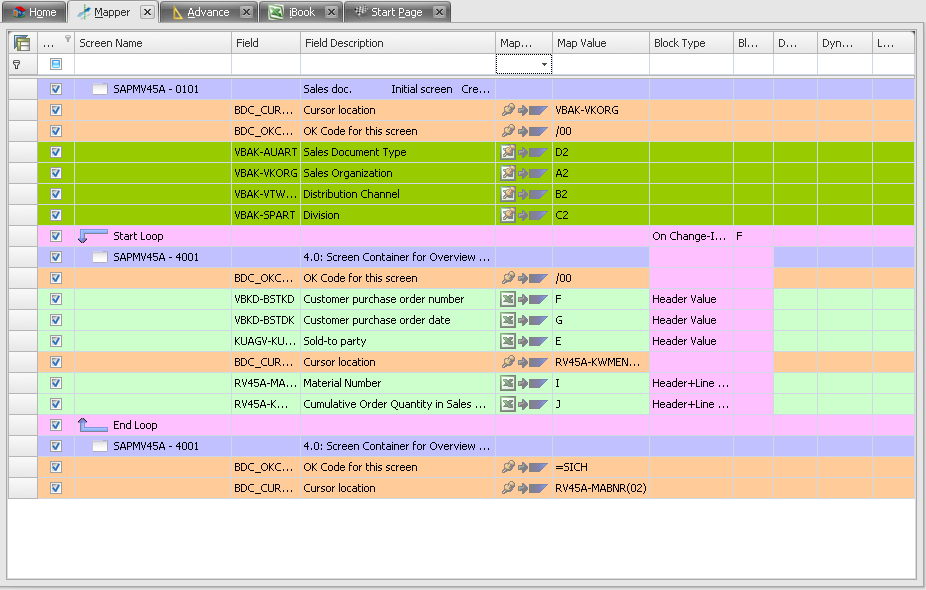Click mapping icon for Material Number row
The width and height of the screenshot is (926, 590).
click(524, 383)
